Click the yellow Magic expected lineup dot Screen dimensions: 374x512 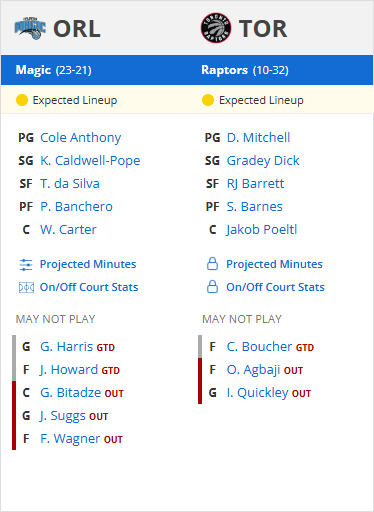pyautogui.click(x=22, y=100)
